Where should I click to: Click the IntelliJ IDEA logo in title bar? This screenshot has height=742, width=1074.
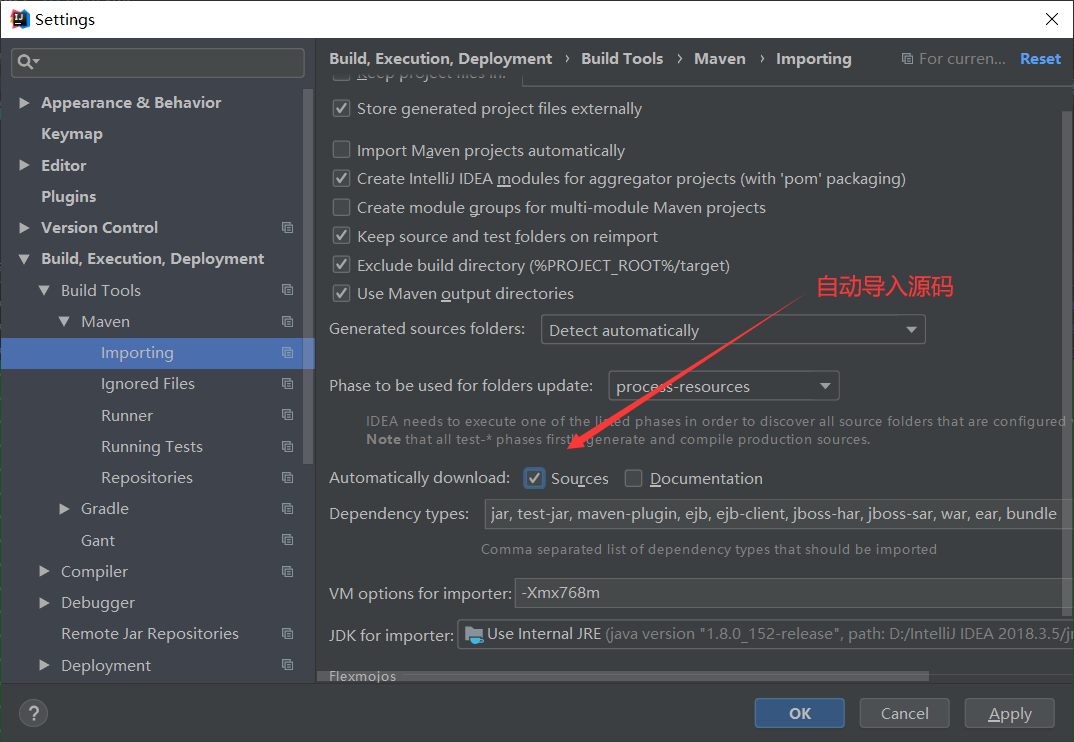20,19
